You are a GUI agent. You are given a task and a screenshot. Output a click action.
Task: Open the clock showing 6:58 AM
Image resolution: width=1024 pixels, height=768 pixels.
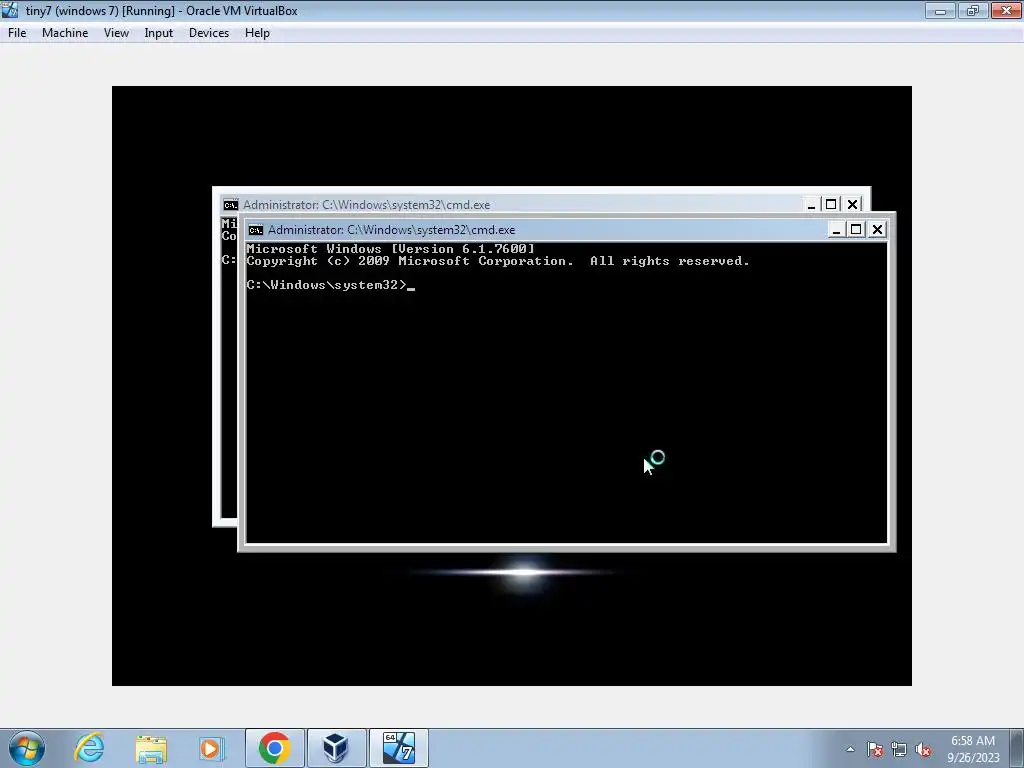(973, 749)
